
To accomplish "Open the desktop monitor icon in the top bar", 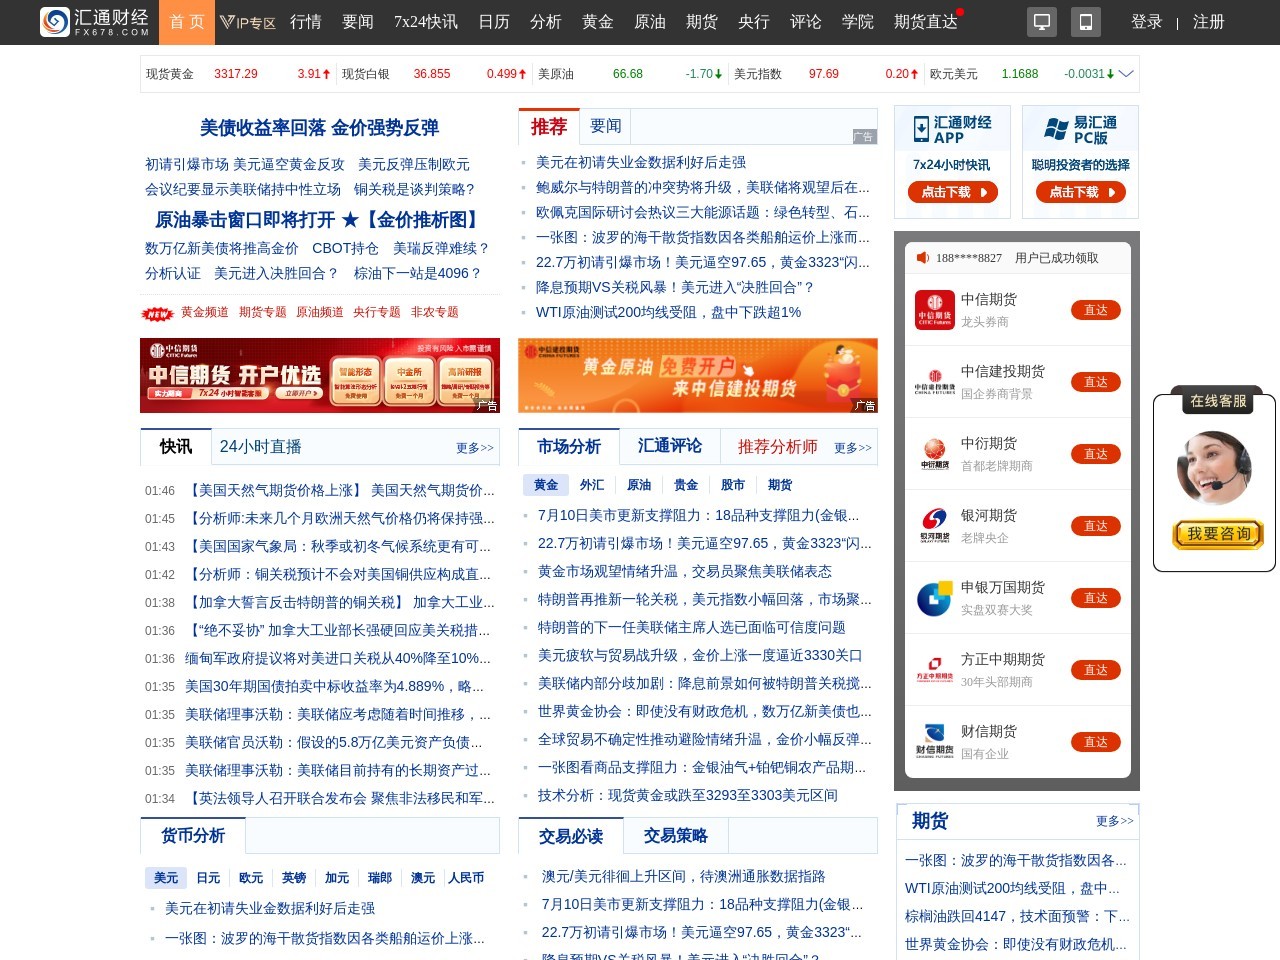I will 1042,21.
